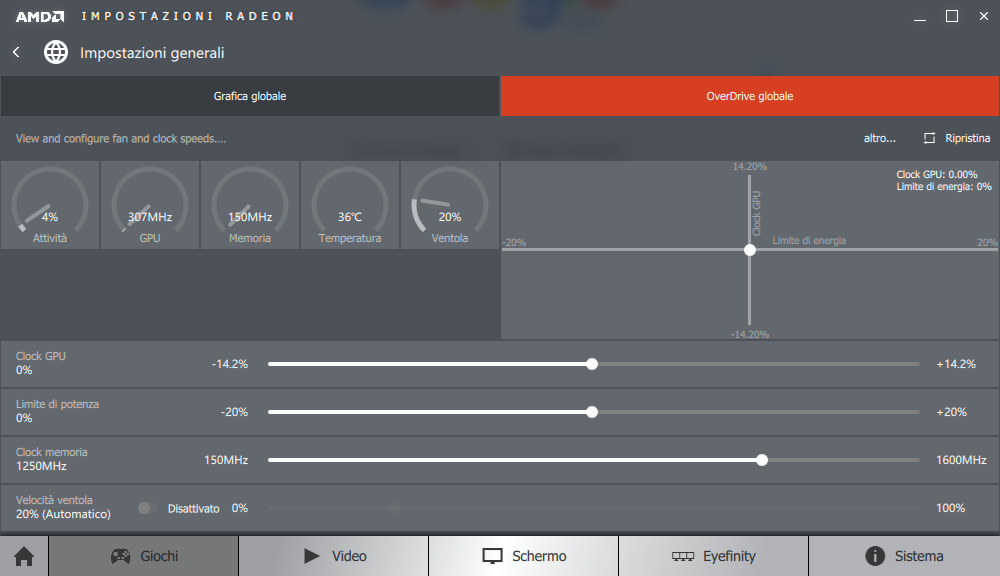
Task: Click the '-14.2%' Clock GPU minimum label
Action: click(230, 364)
